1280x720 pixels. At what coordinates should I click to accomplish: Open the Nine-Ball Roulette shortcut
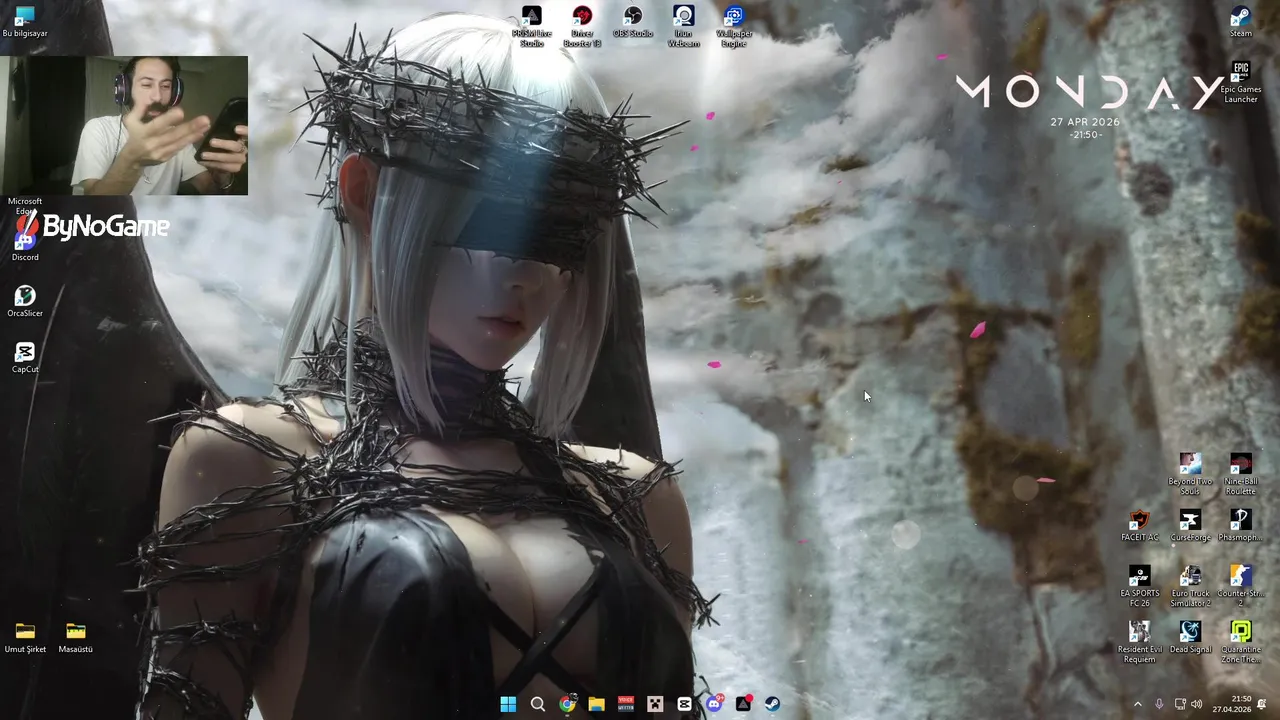(x=1241, y=474)
